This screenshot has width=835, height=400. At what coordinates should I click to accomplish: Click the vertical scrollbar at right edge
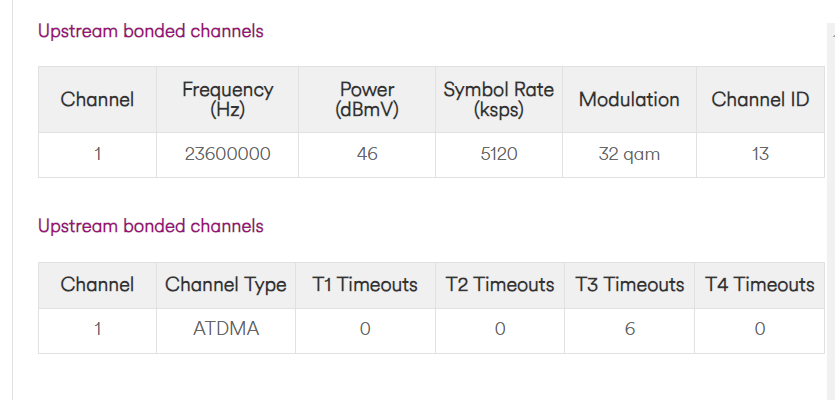tap(831, 213)
